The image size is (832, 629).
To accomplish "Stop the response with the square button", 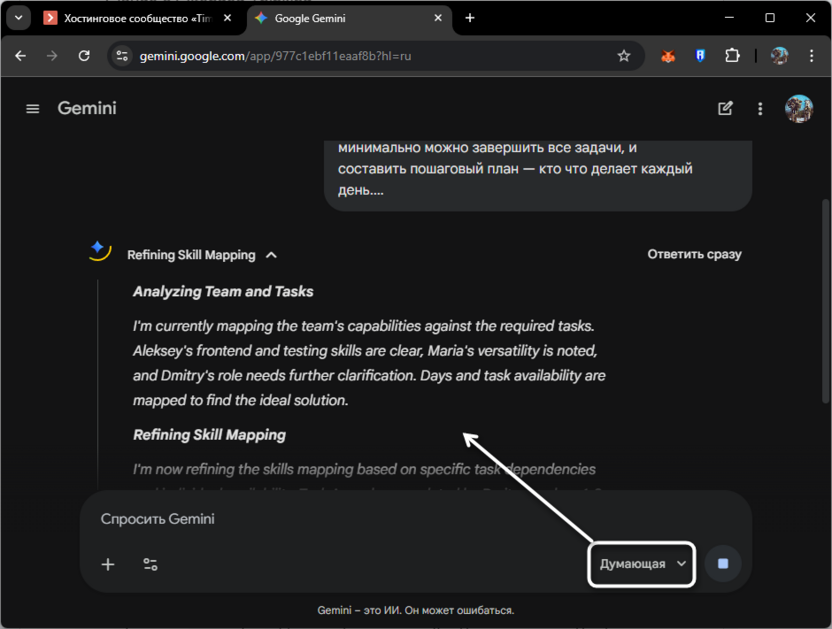I will tap(723, 564).
